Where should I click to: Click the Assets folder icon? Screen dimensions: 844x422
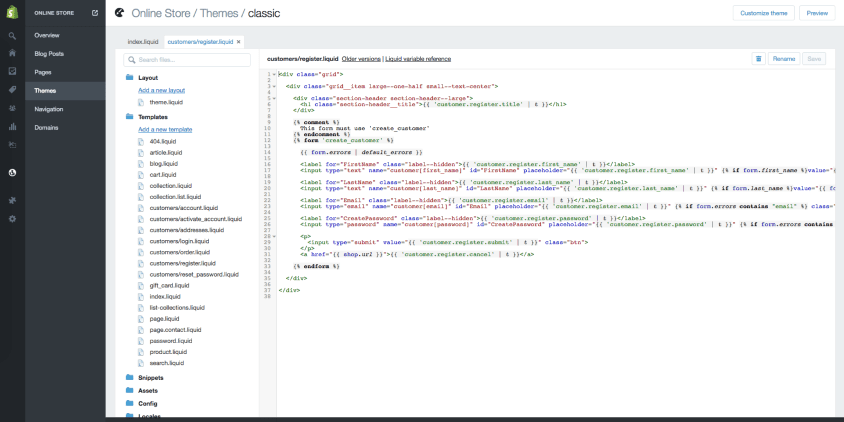(129, 390)
